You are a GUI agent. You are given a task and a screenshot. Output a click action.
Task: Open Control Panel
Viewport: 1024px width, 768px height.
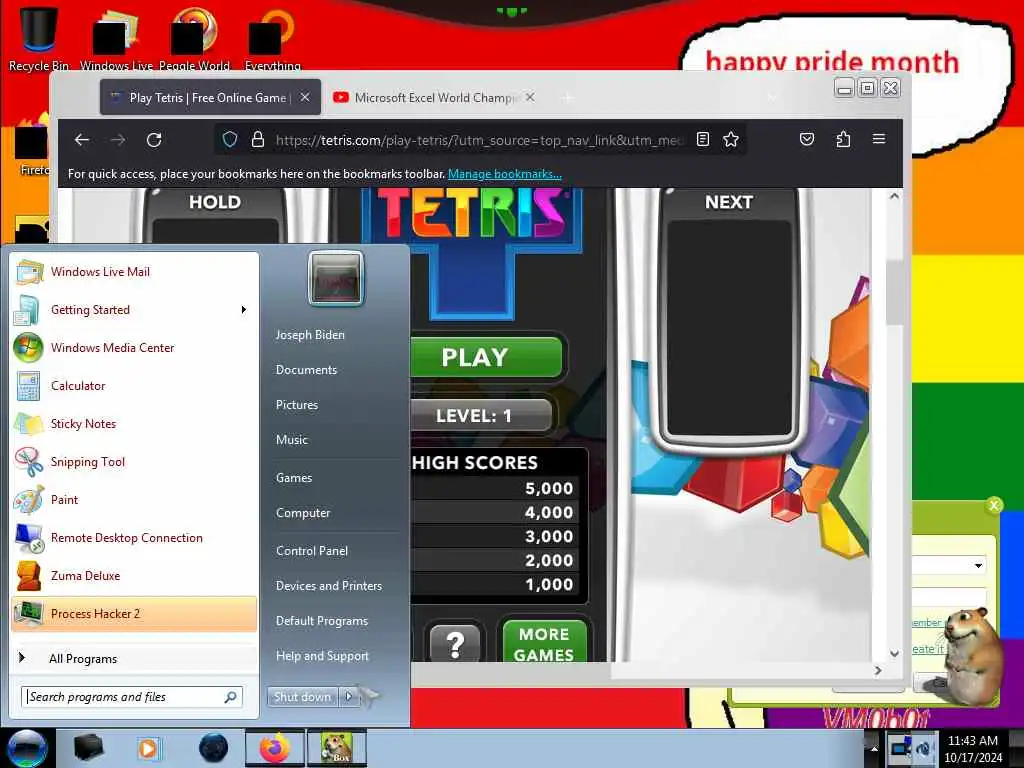(312, 551)
